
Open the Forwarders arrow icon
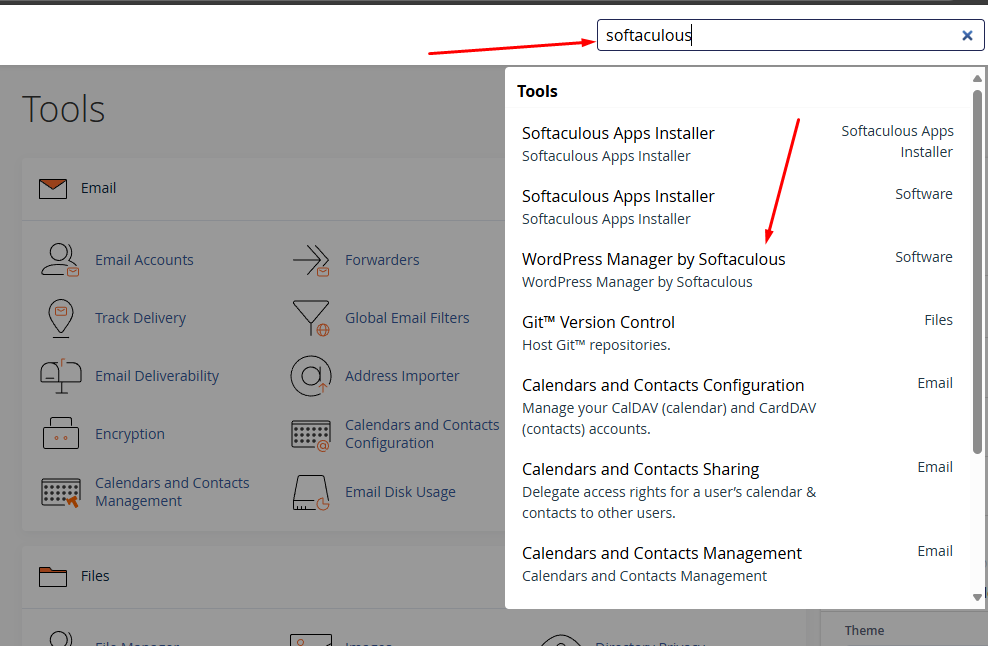click(x=311, y=260)
